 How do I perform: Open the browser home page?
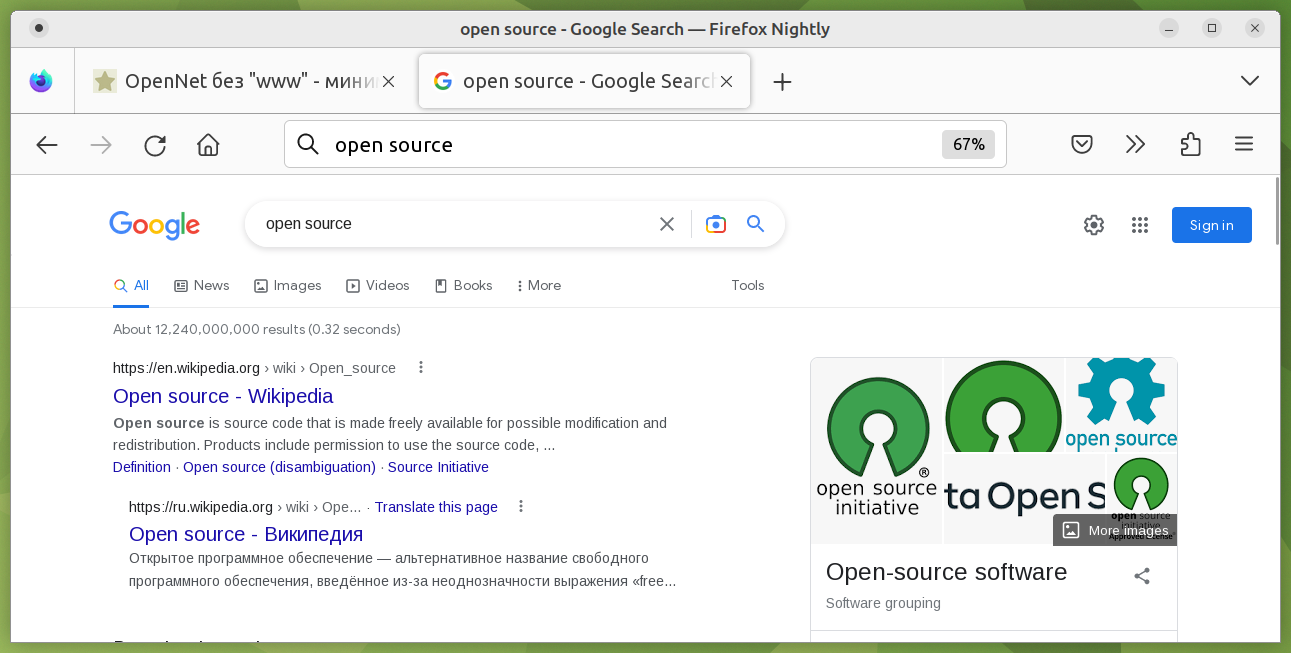point(208,145)
